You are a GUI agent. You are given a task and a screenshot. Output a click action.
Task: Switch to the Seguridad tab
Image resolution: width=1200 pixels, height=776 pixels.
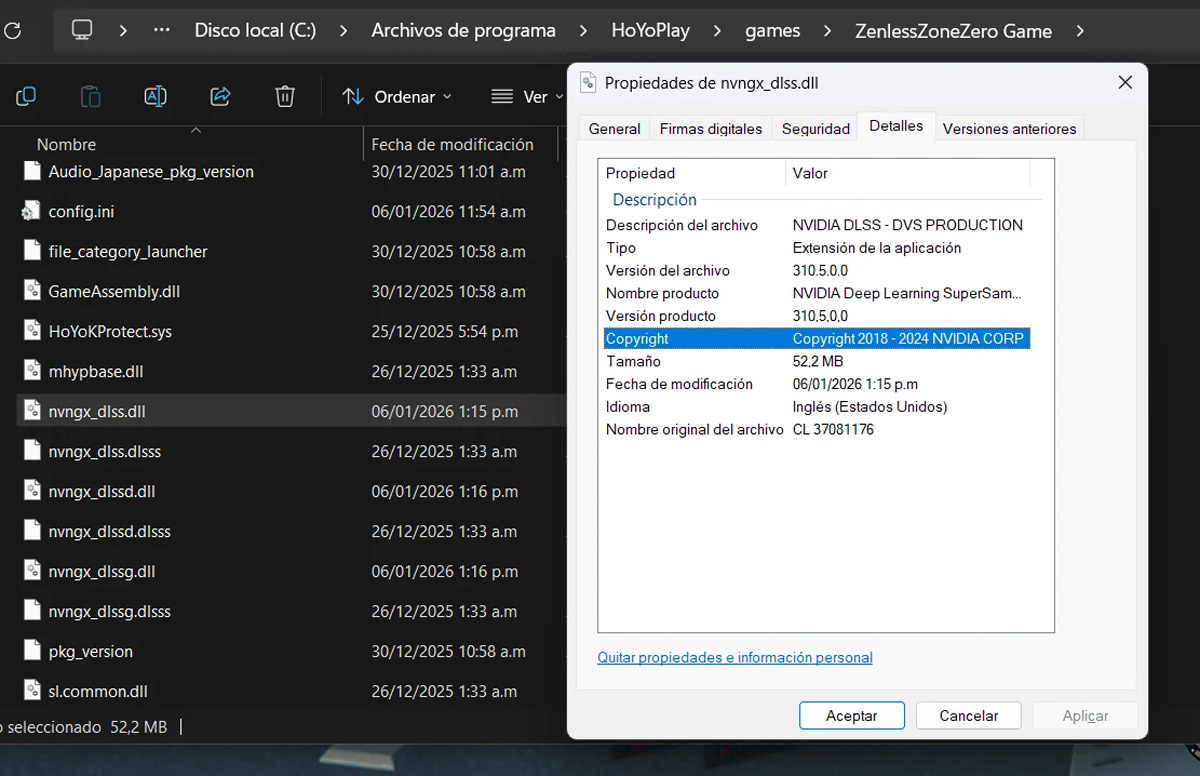coord(815,128)
